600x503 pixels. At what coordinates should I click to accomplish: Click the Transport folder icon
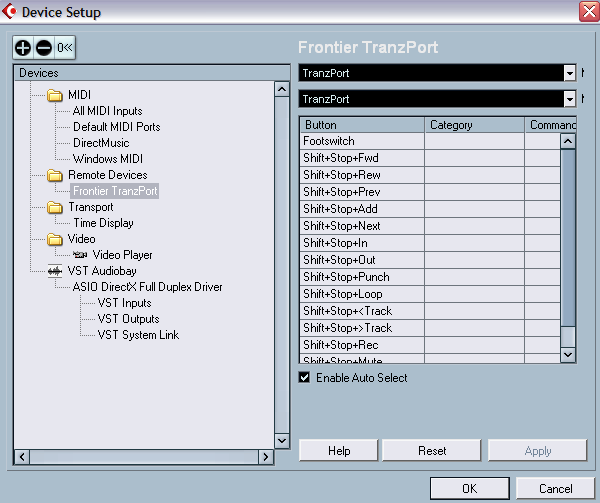point(55,208)
